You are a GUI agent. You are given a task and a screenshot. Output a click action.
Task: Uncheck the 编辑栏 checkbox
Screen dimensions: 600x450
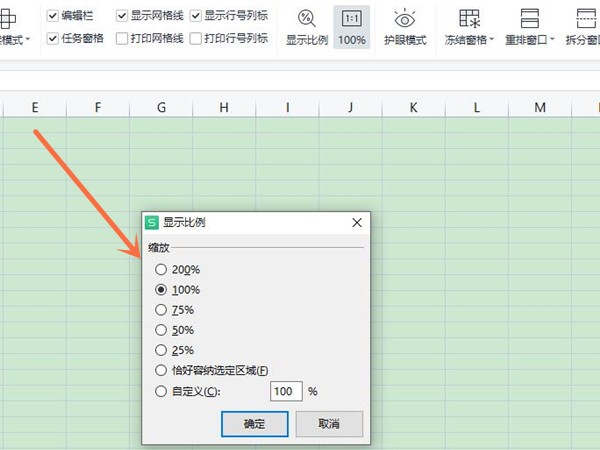pos(53,16)
